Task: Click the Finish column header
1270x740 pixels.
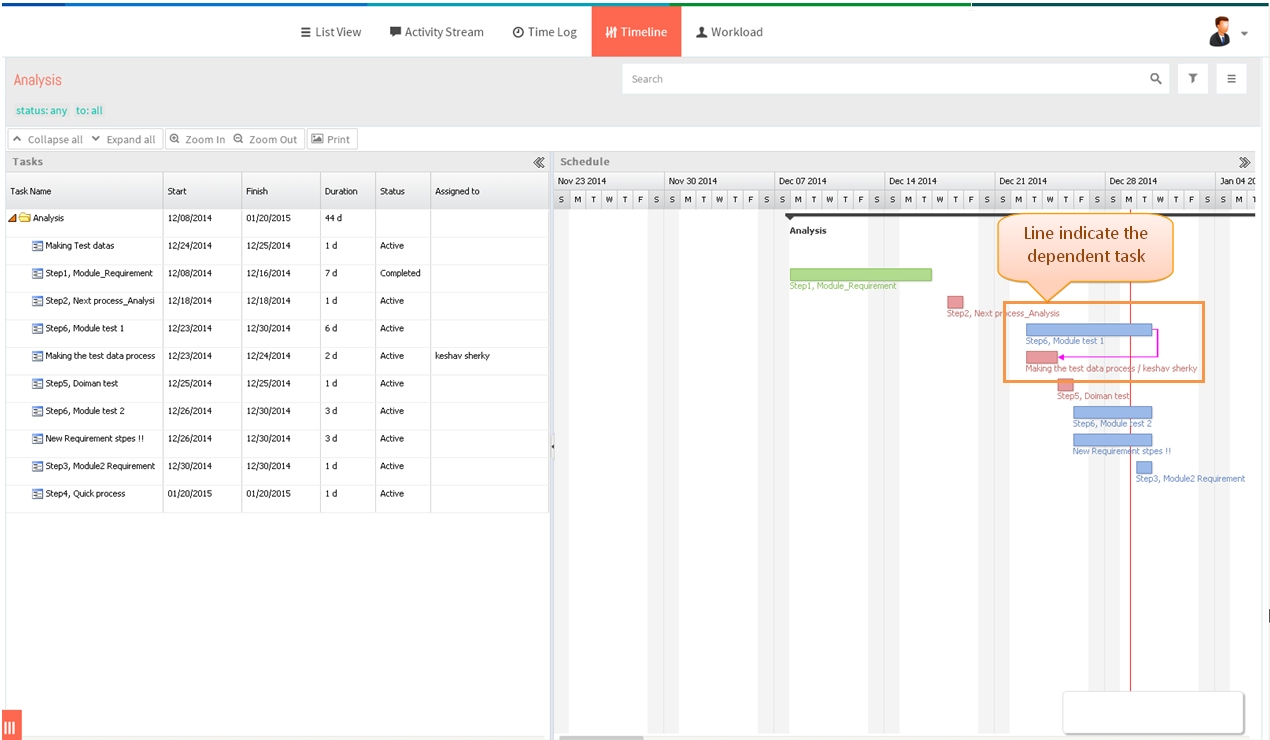Action: click(x=281, y=191)
